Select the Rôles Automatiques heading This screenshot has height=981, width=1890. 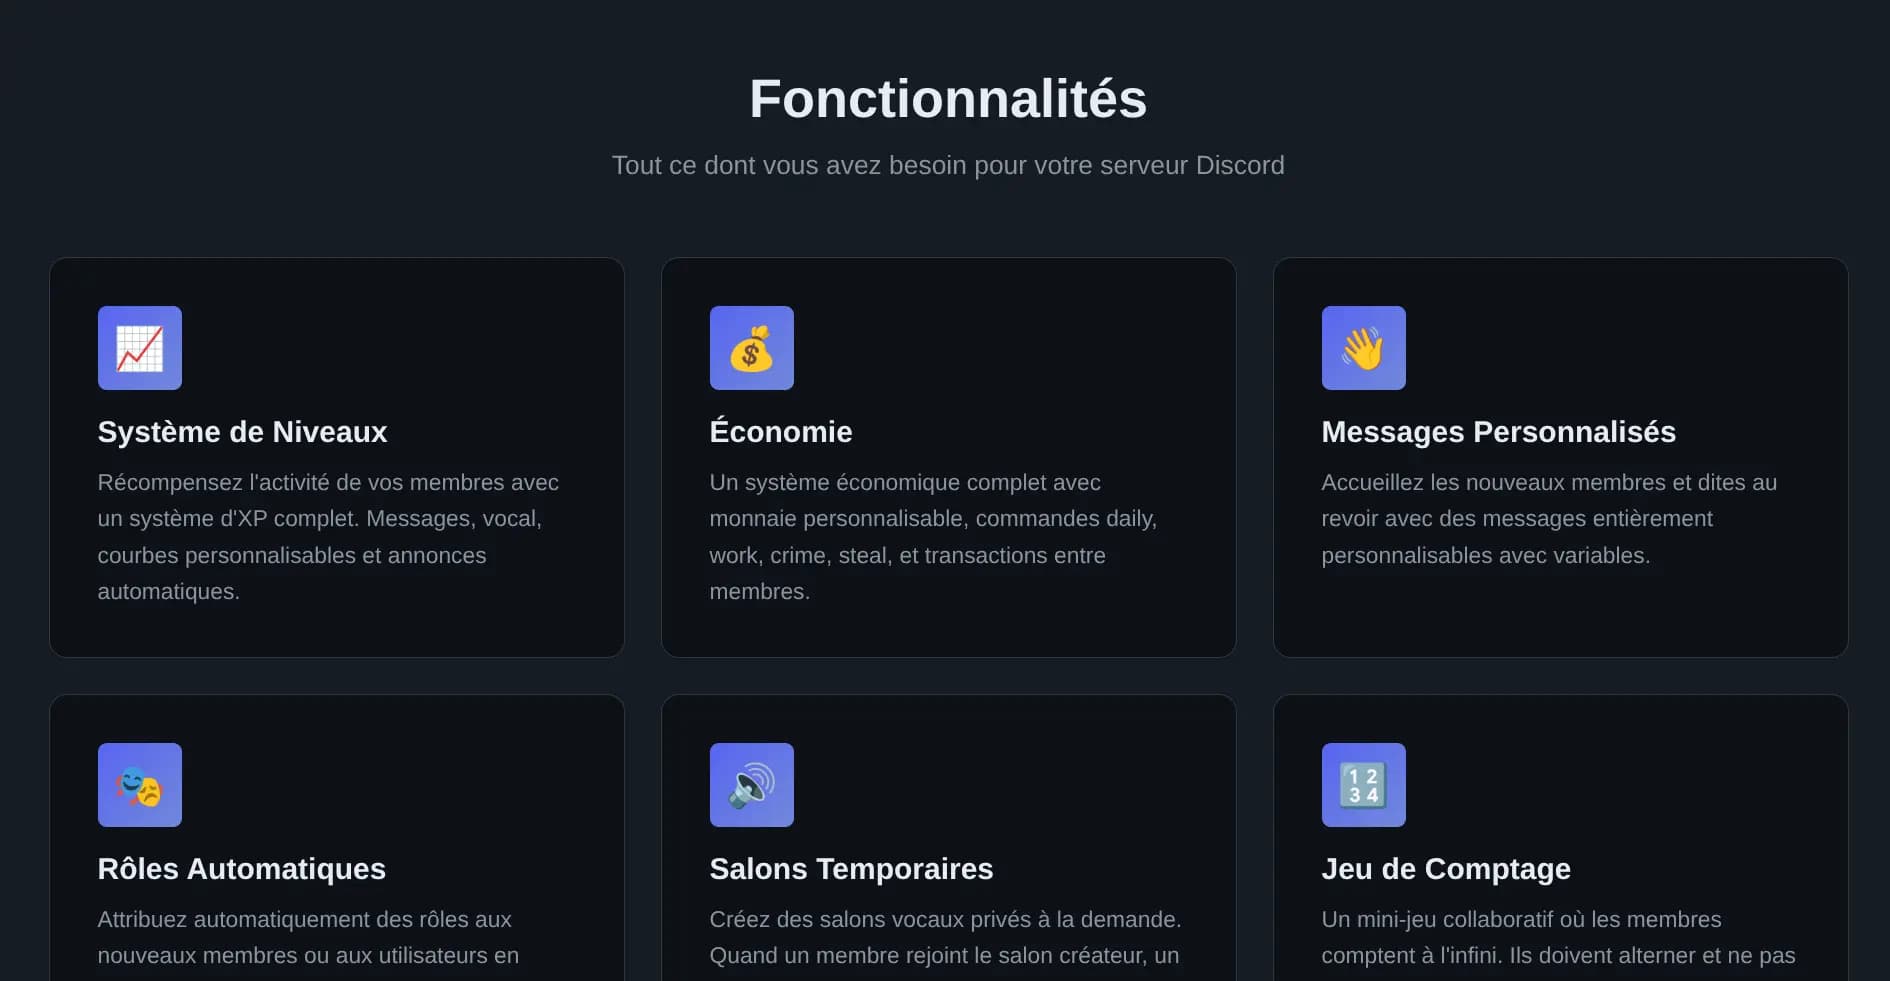(x=242, y=869)
